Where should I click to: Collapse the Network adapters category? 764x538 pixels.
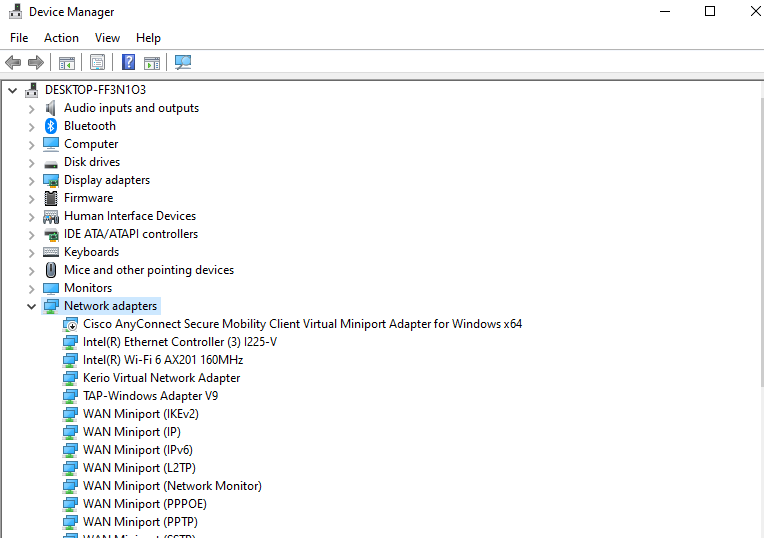(32, 307)
